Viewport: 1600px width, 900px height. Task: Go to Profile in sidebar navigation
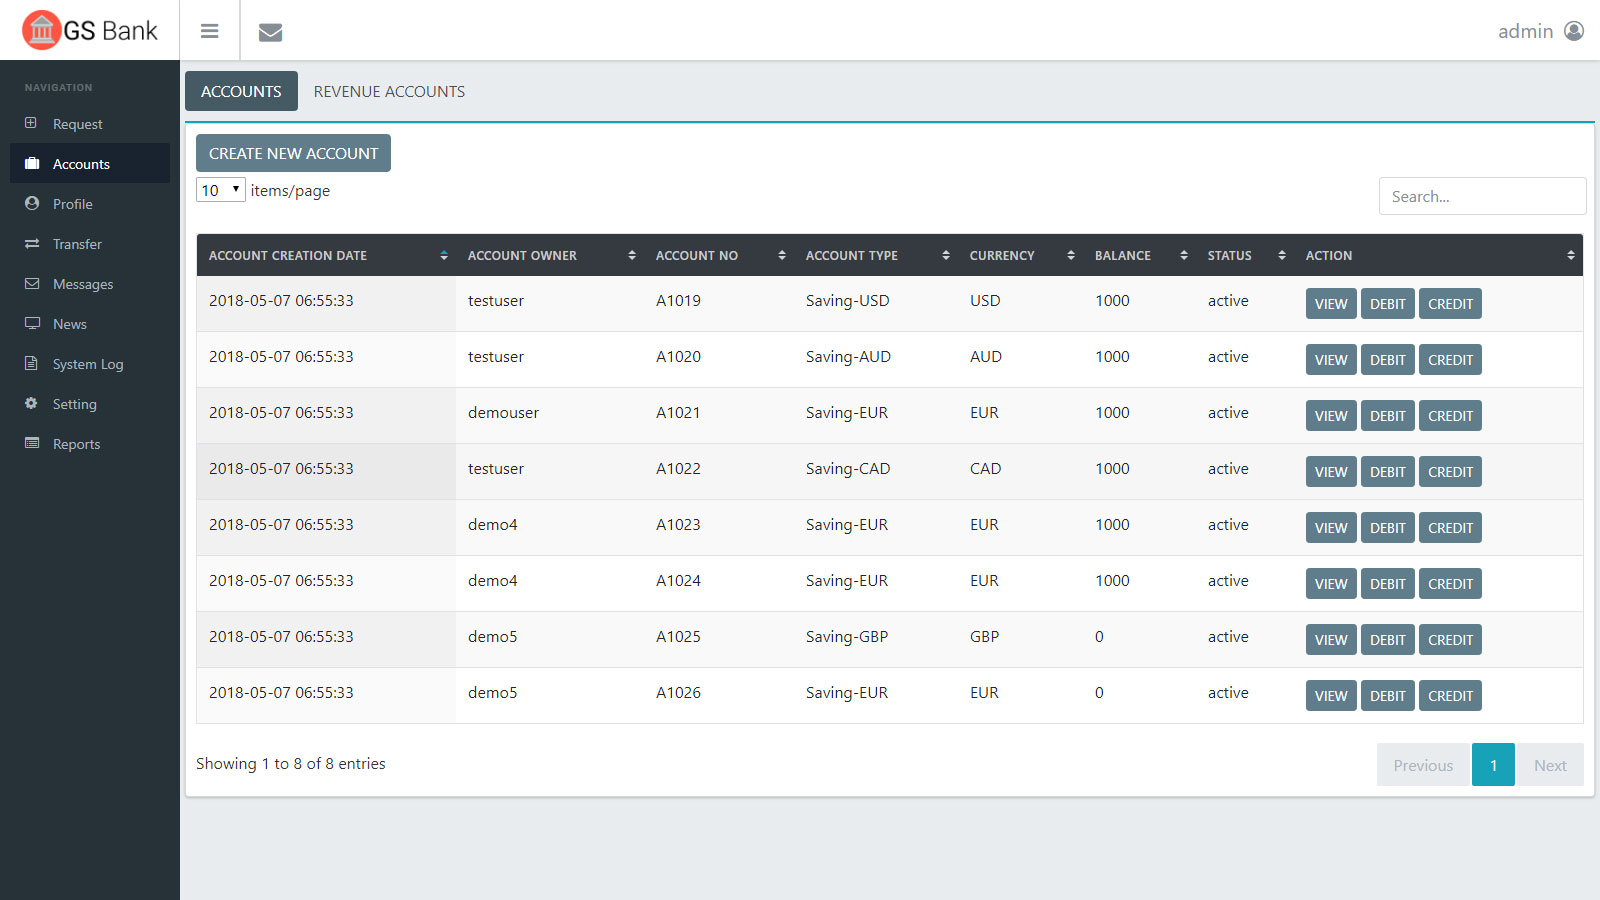tap(72, 204)
